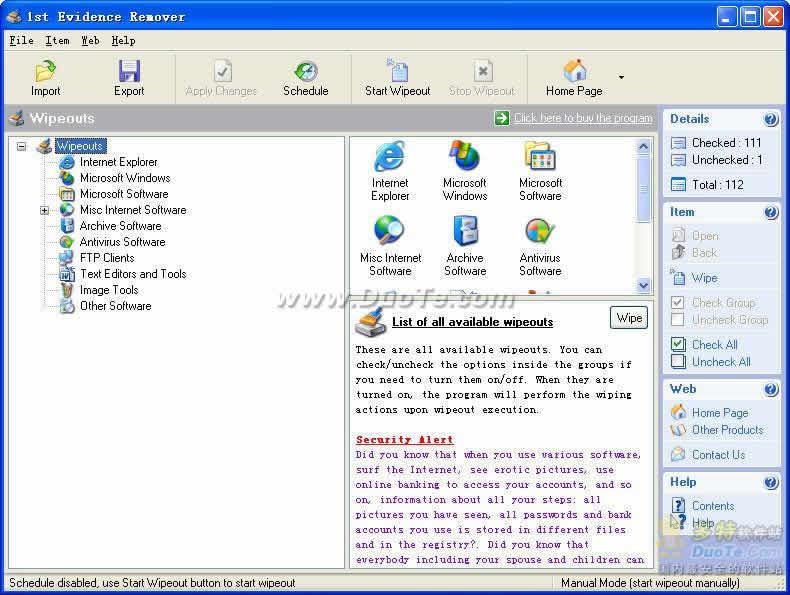The width and height of the screenshot is (790, 595).
Task: Open the Microsoft Windows large icon
Action: [x=465, y=156]
